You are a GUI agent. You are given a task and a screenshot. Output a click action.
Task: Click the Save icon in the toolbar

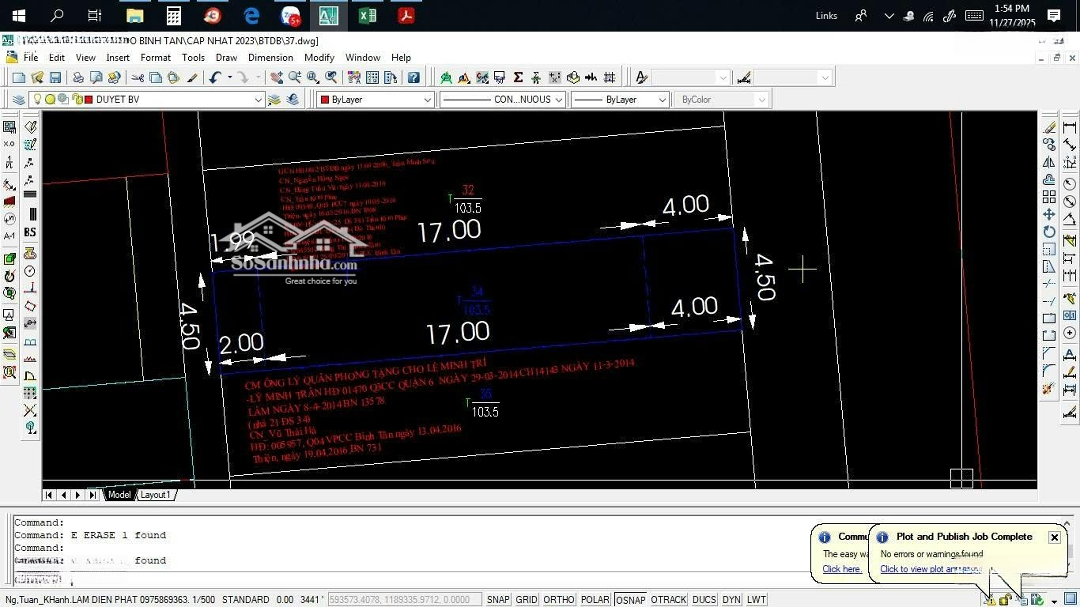pos(54,78)
